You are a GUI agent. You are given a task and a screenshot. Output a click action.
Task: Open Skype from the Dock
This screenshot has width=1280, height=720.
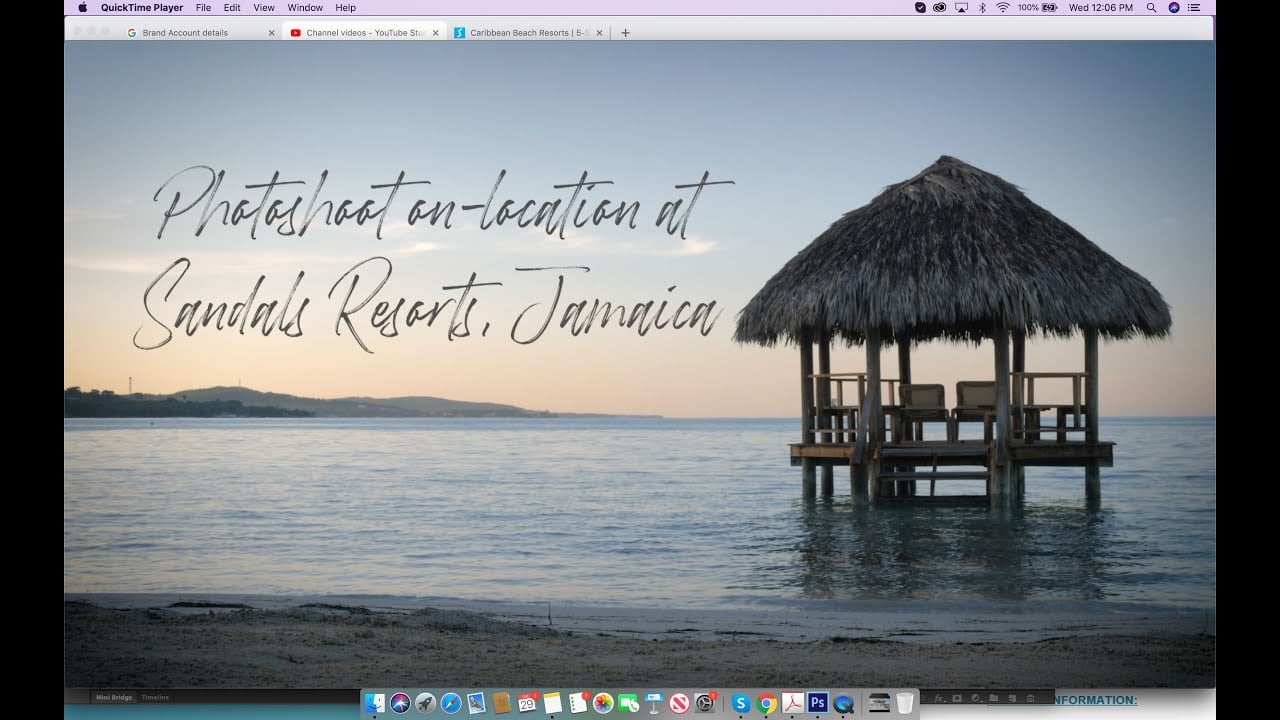pyautogui.click(x=741, y=703)
